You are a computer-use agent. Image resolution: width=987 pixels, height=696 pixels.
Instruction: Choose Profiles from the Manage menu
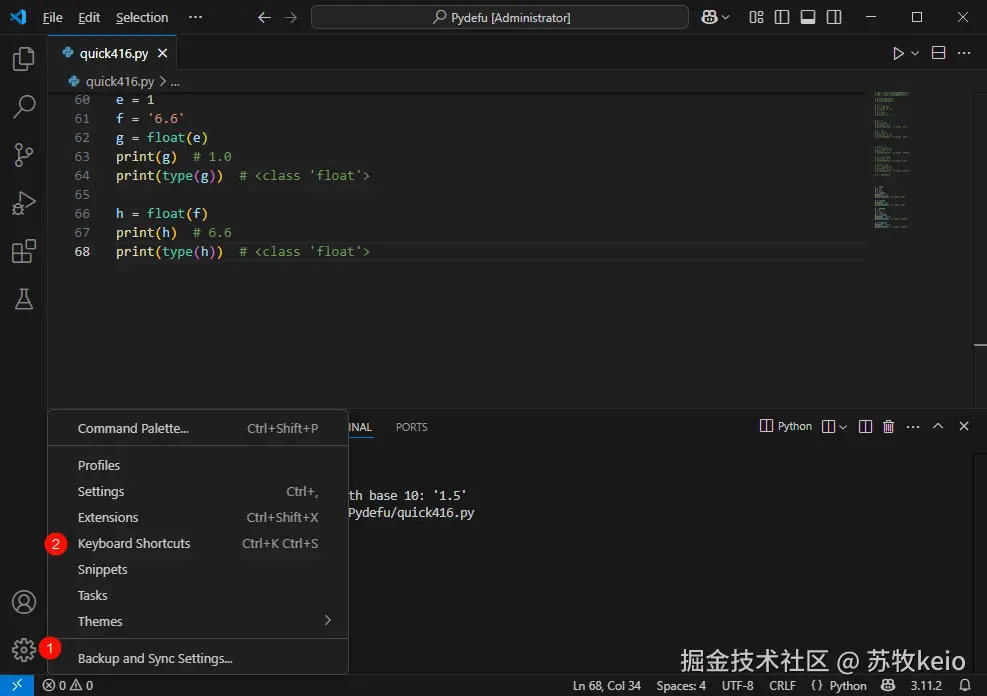(198, 466)
